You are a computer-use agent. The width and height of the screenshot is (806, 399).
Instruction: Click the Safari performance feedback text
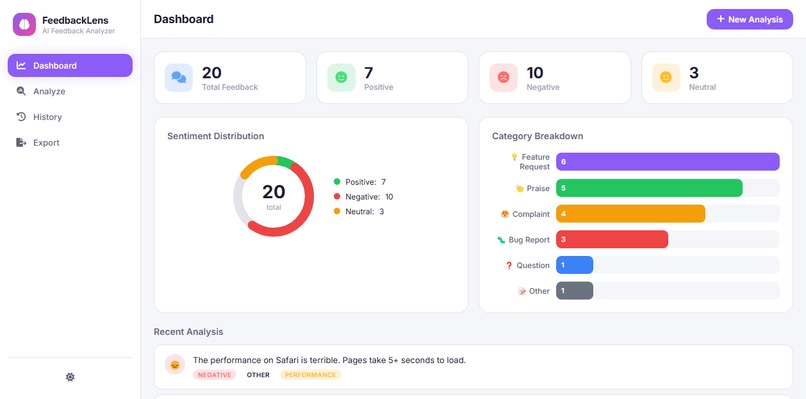point(329,360)
